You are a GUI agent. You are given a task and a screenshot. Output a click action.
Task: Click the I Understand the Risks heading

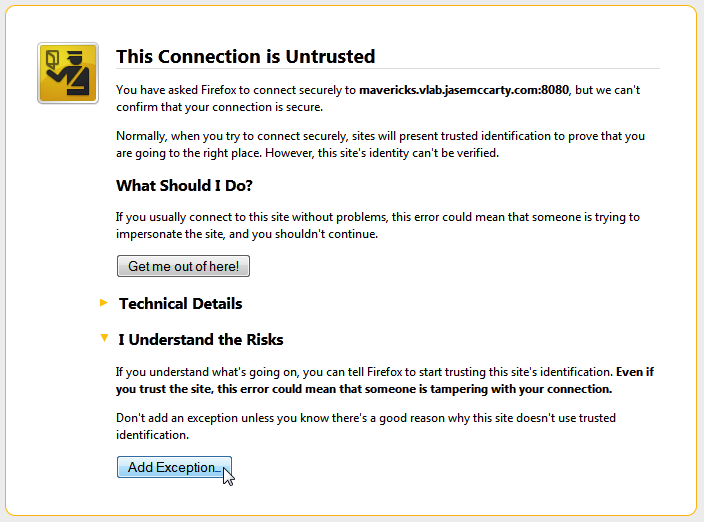coord(200,340)
